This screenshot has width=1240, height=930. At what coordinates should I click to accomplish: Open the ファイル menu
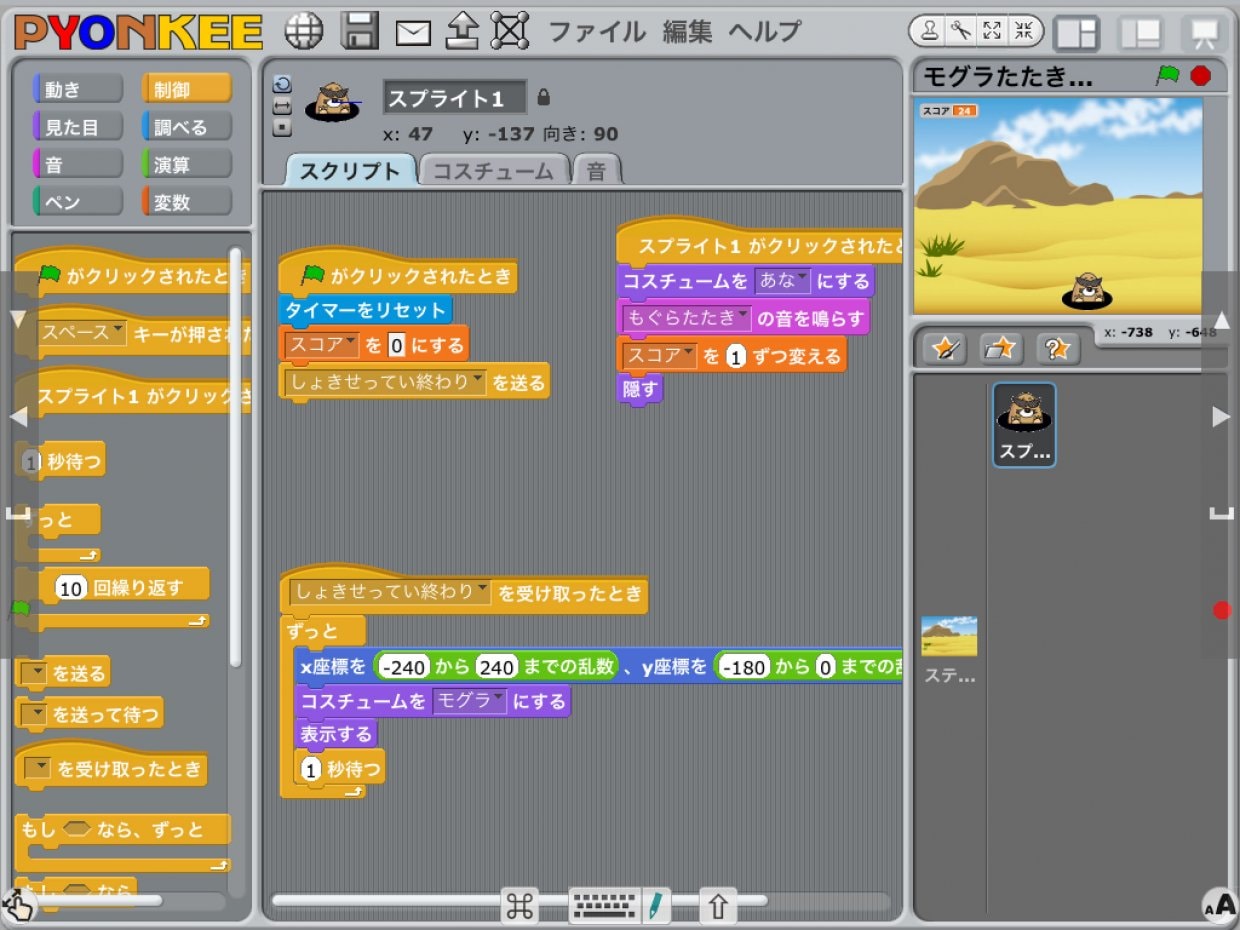point(597,32)
